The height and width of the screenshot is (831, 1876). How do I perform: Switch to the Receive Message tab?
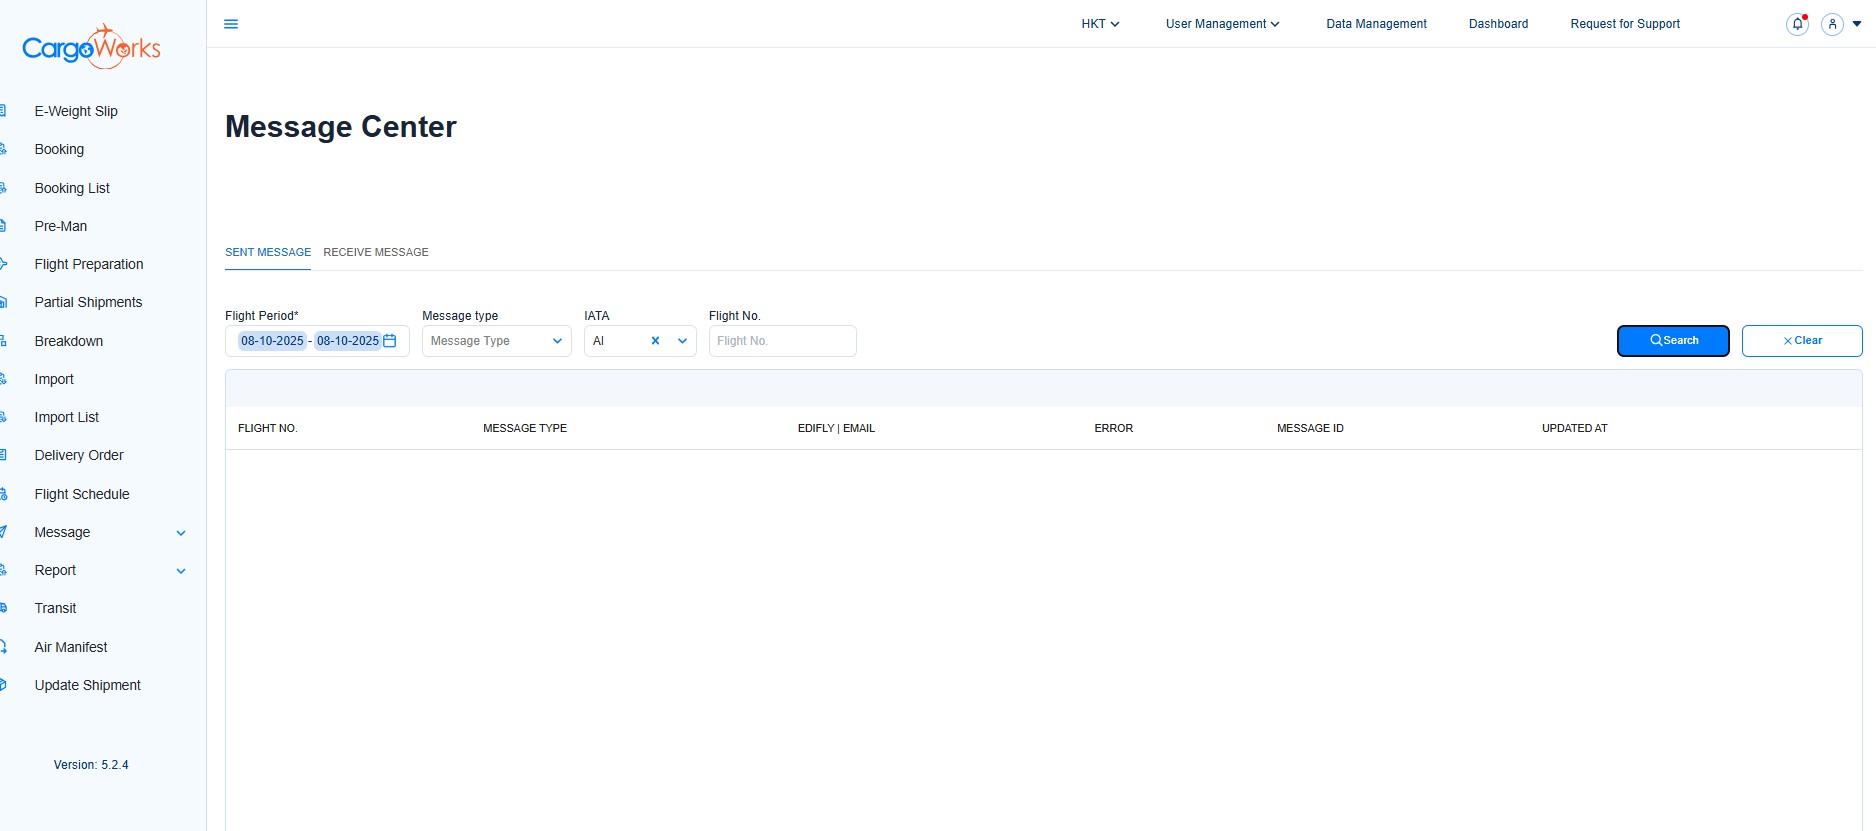pos(376,252)
